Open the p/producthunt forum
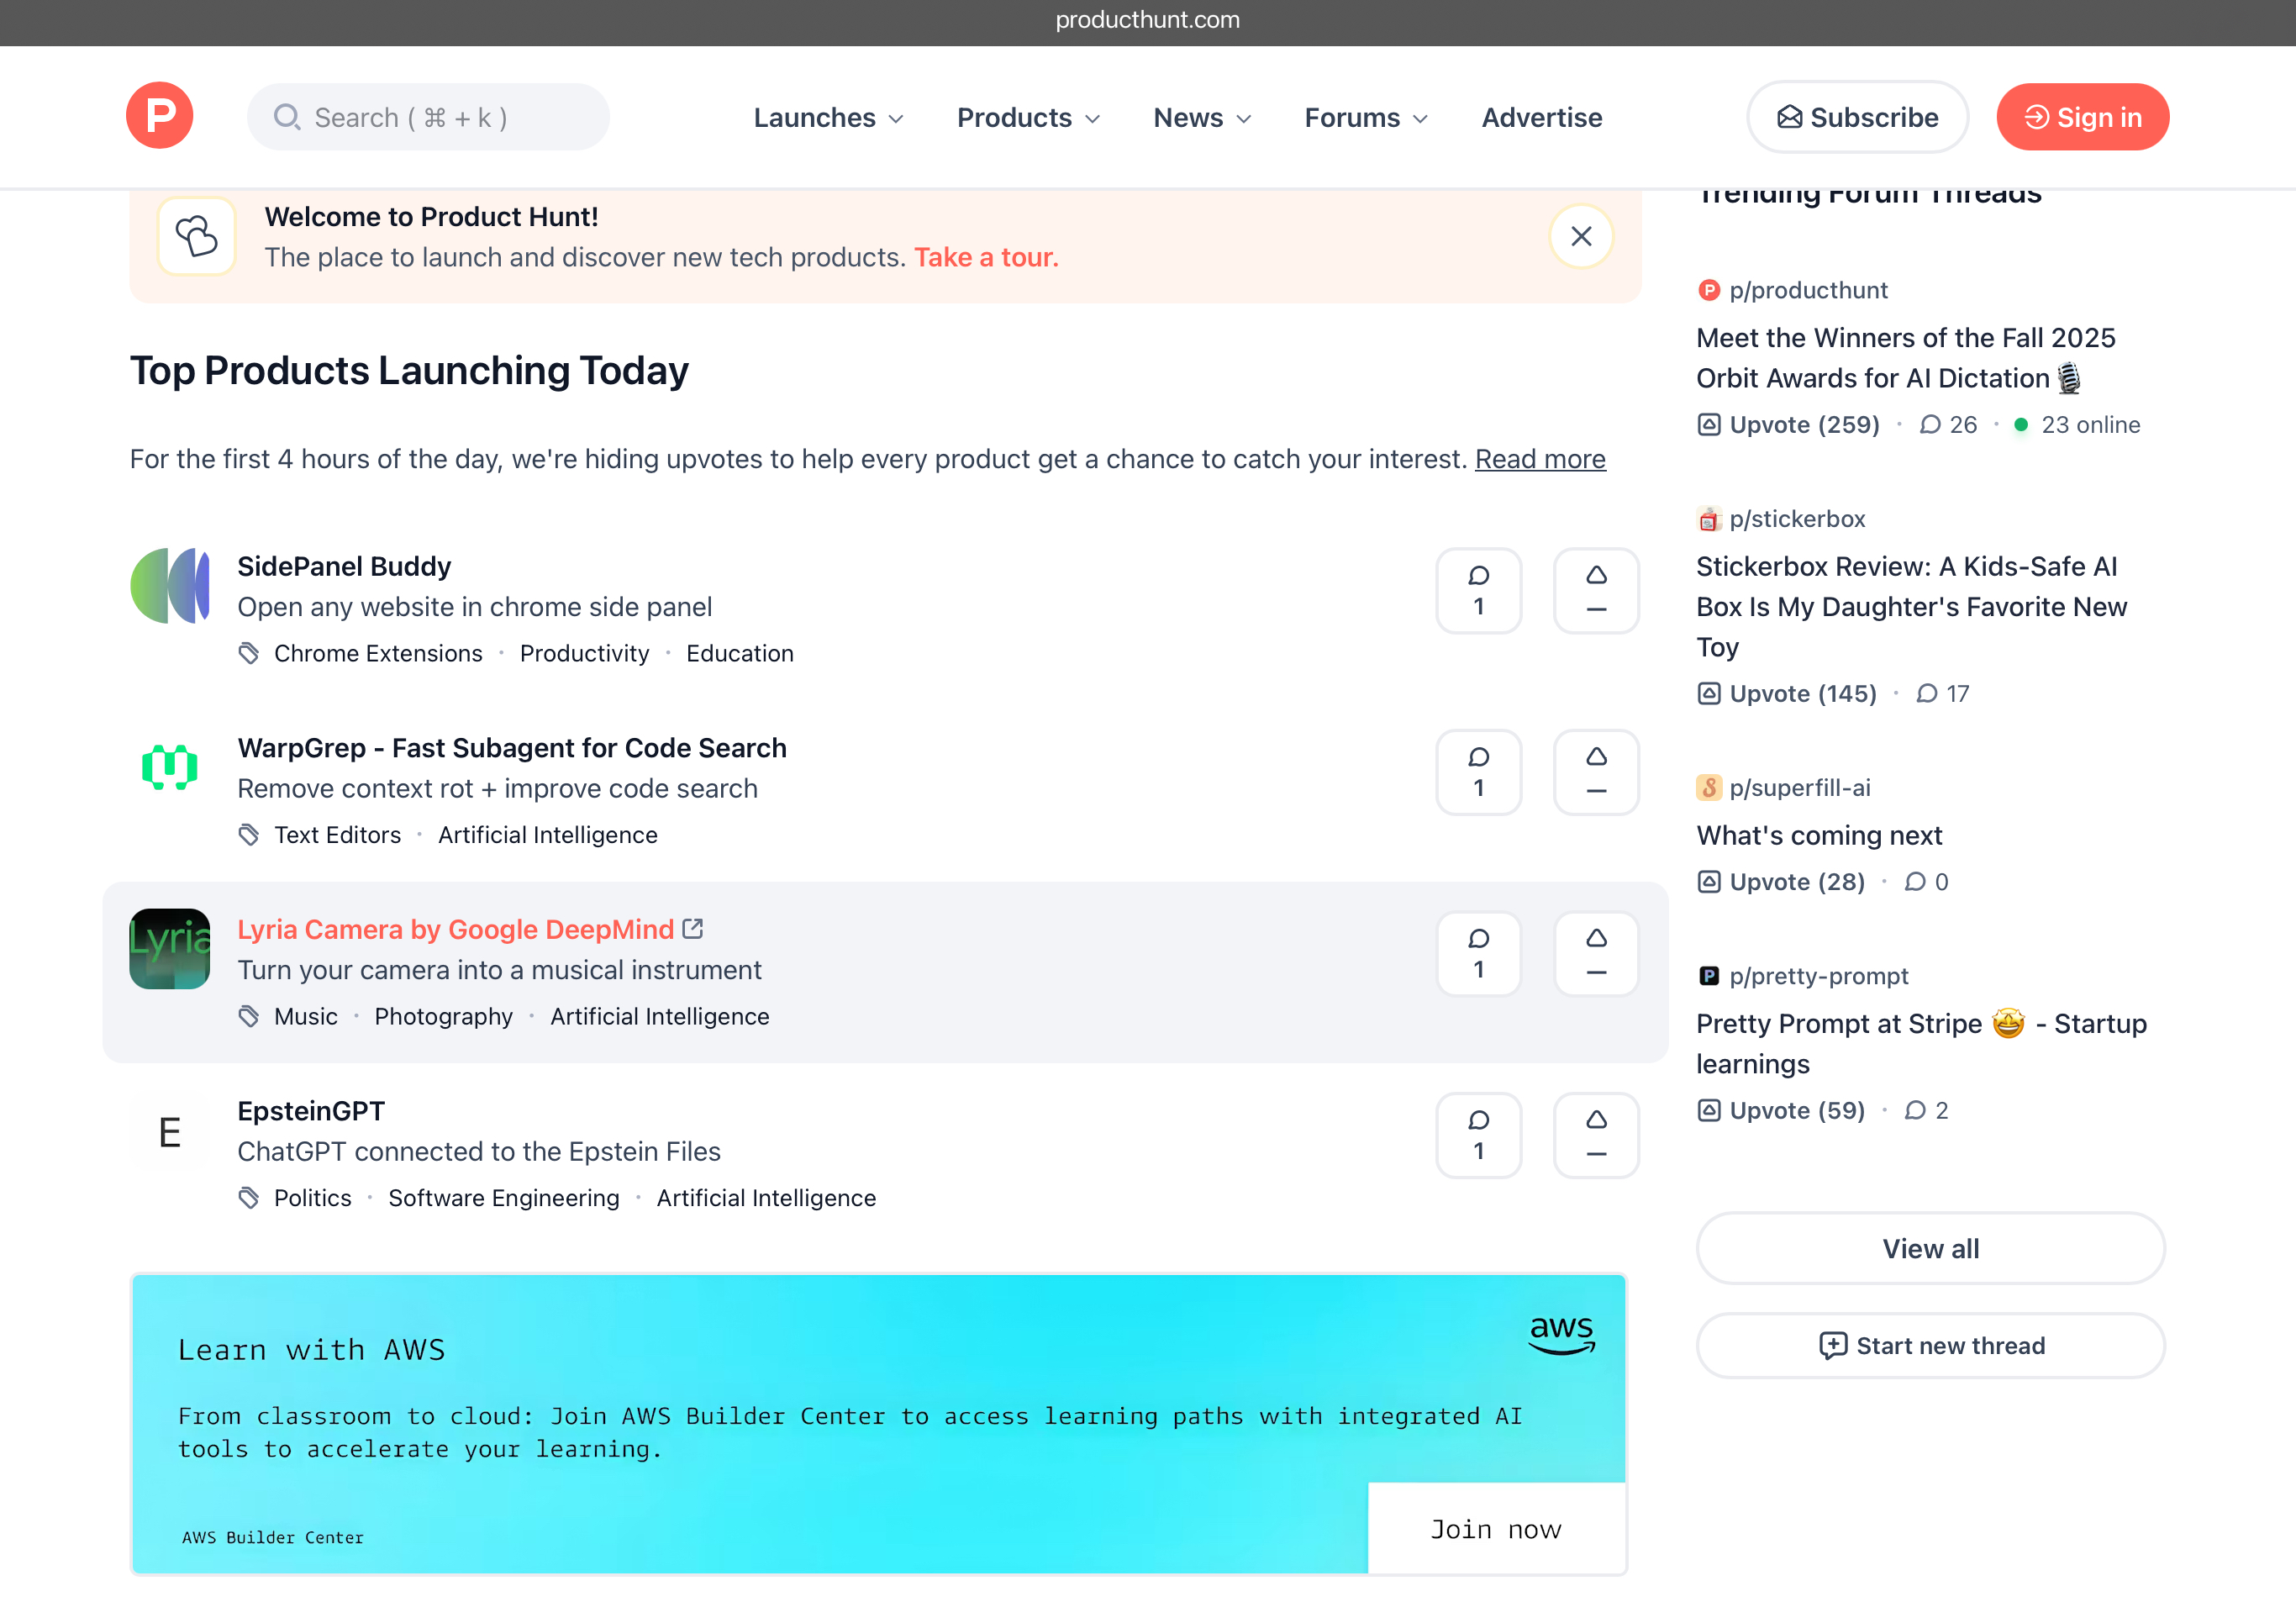This screenshot has height=1602, width=2296. [x=1808, y=290]
